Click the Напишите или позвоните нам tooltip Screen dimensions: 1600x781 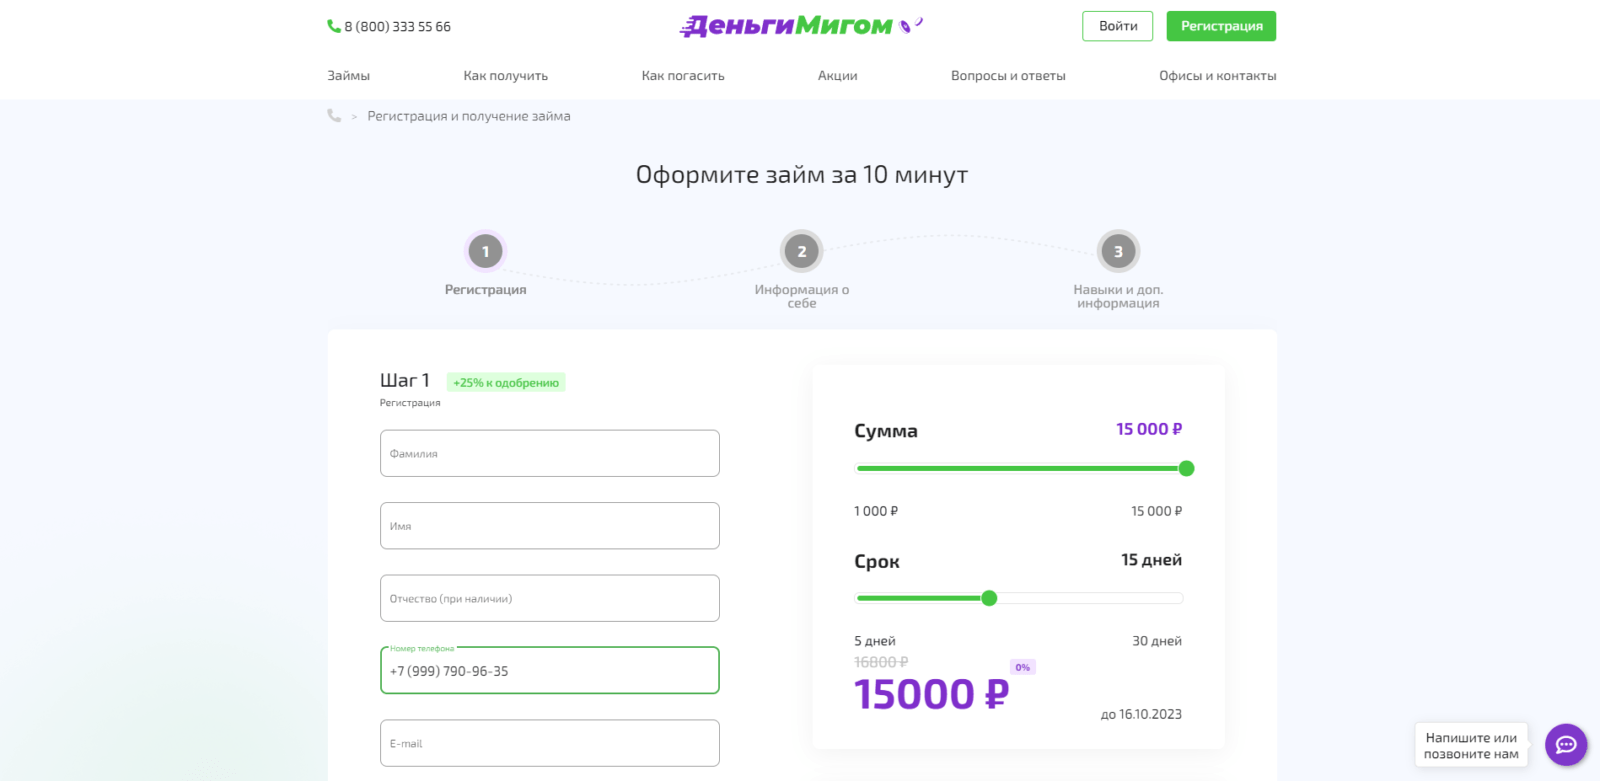1471,746
